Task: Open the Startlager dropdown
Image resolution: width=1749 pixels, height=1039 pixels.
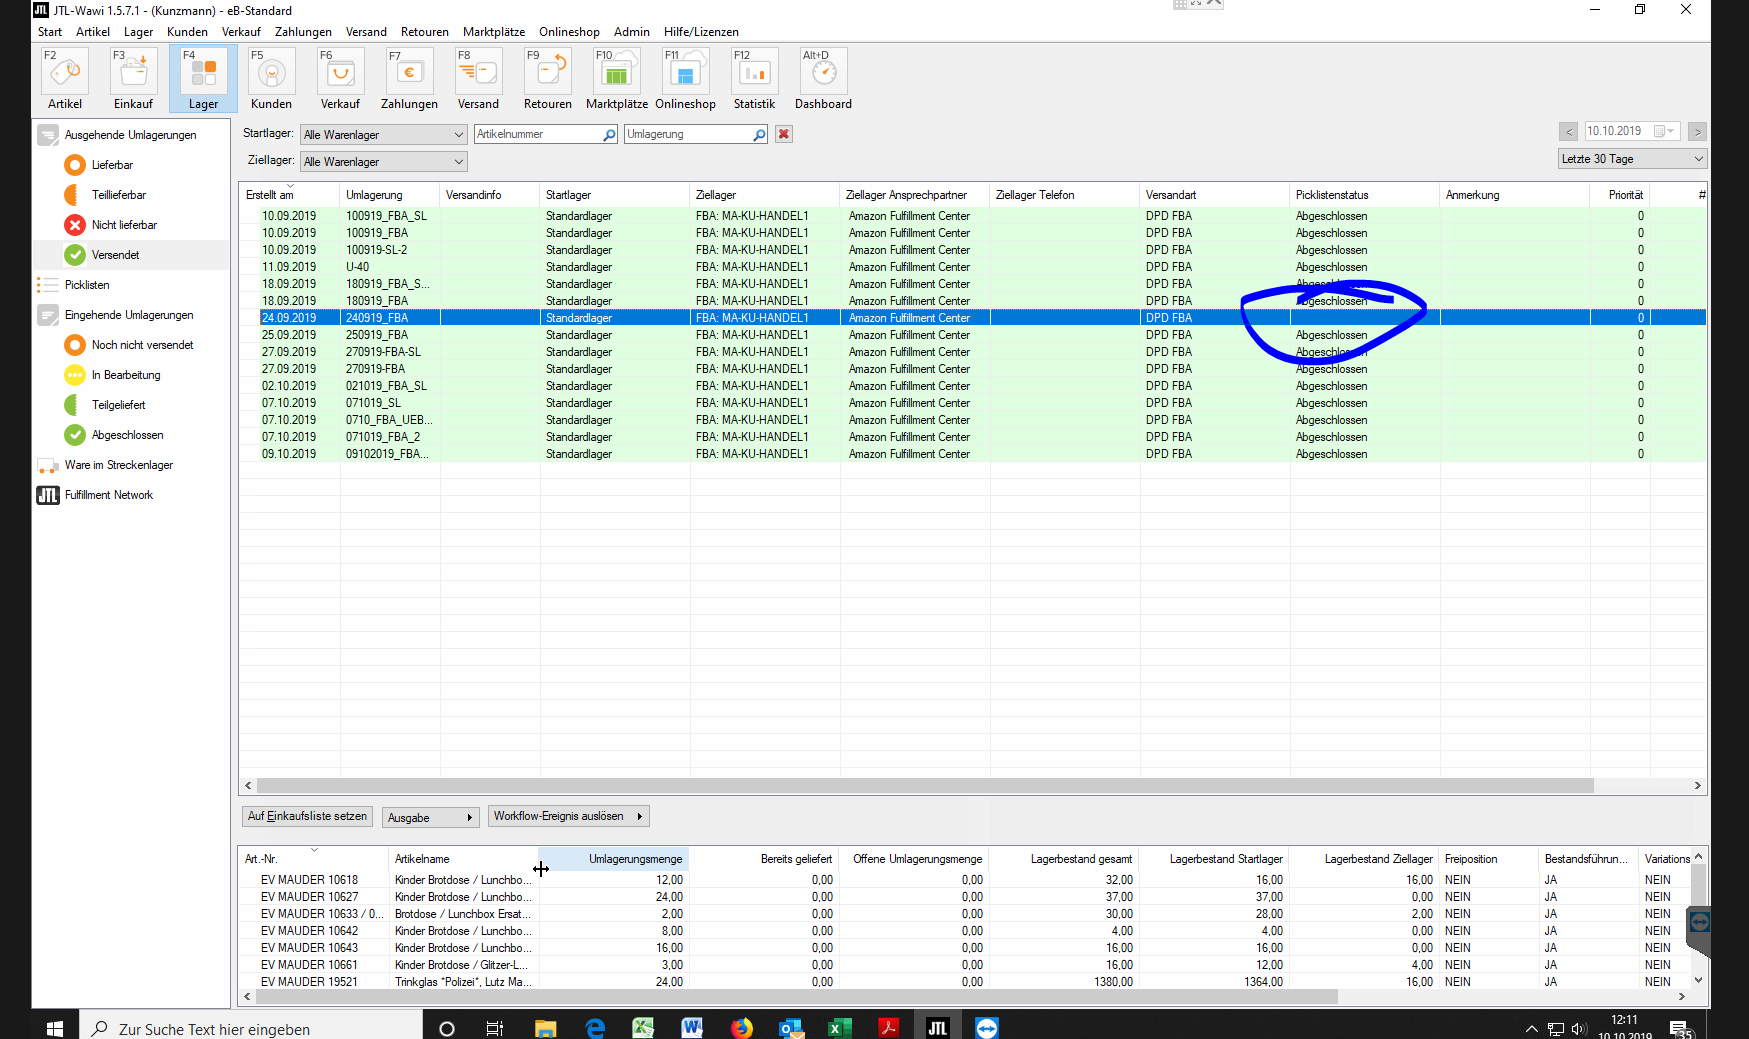Action: pos(384,134)
